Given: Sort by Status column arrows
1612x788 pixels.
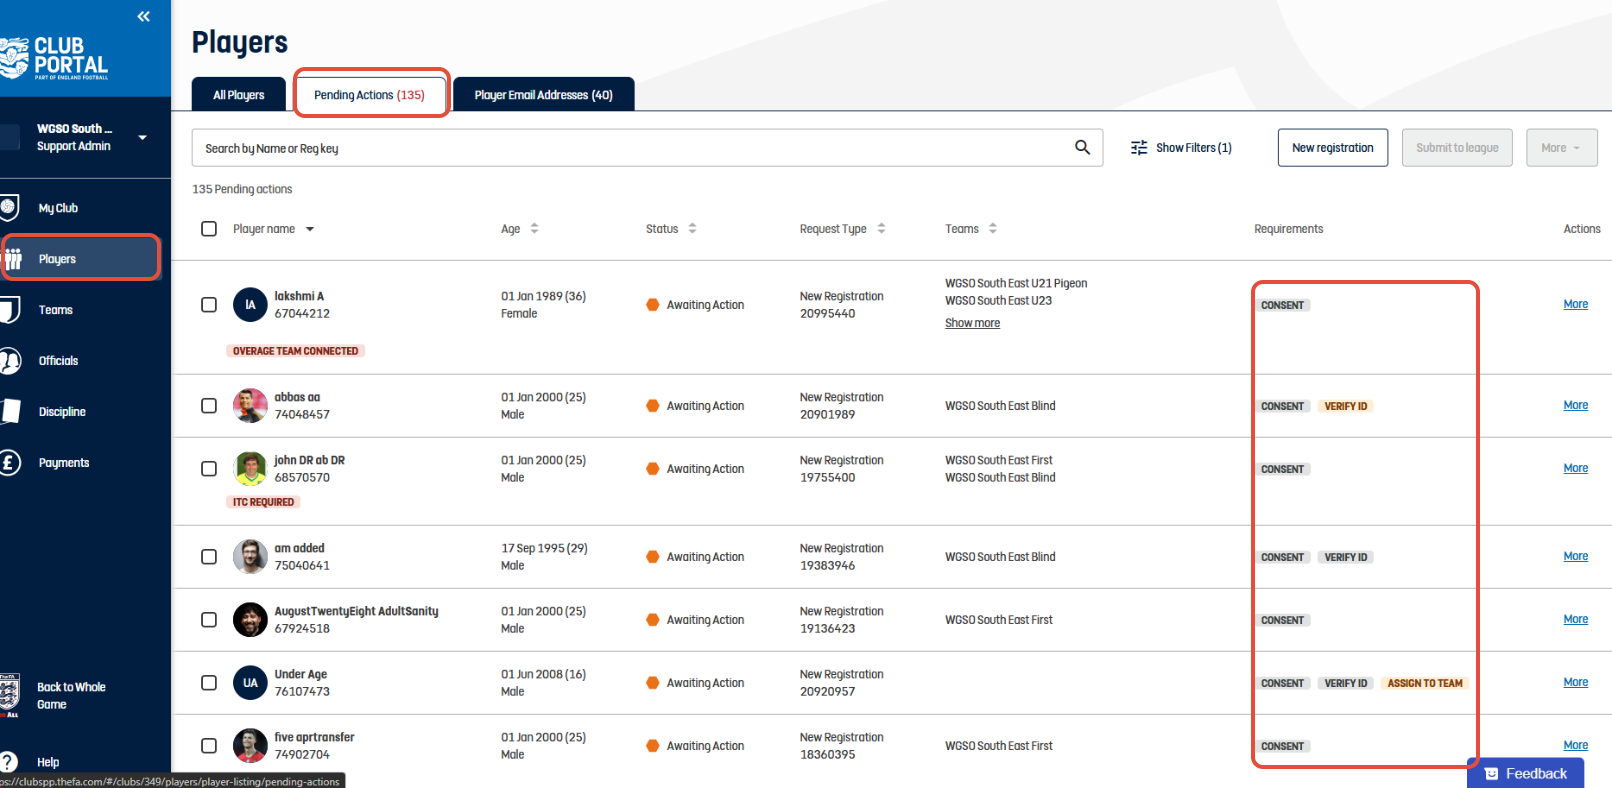Looking at the screenshot, I should click(x=692, y=229).
